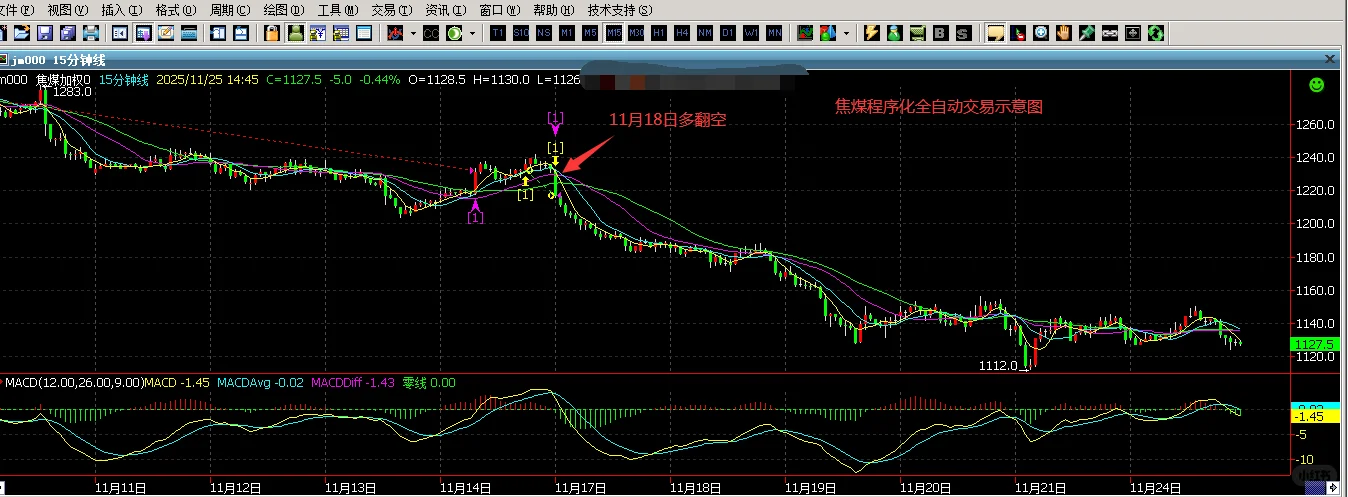
Task: Switch to M5 five-minute period
Action: (x=590, y=33)
